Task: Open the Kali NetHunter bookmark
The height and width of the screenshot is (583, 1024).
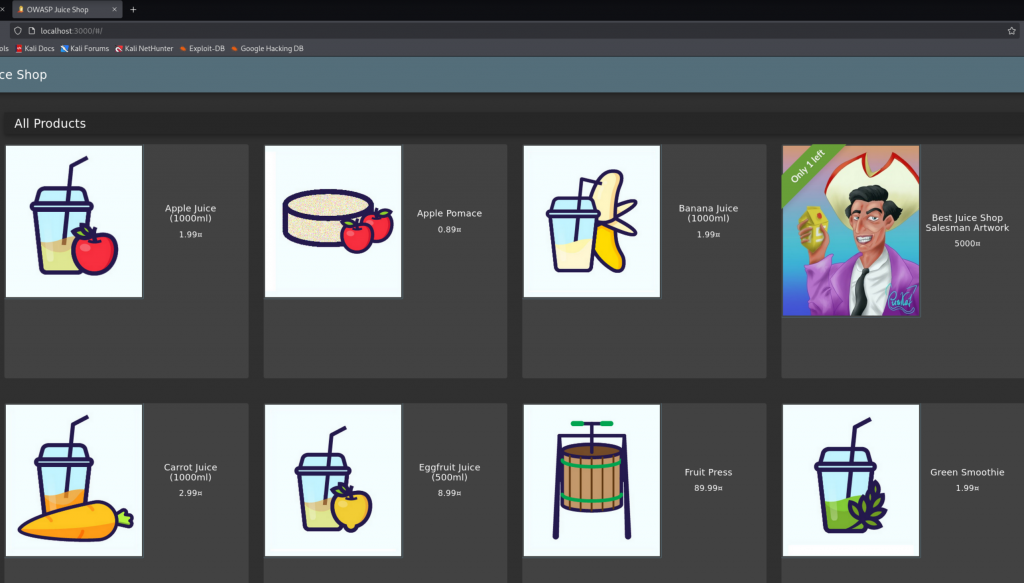Action: pos(144,48)
